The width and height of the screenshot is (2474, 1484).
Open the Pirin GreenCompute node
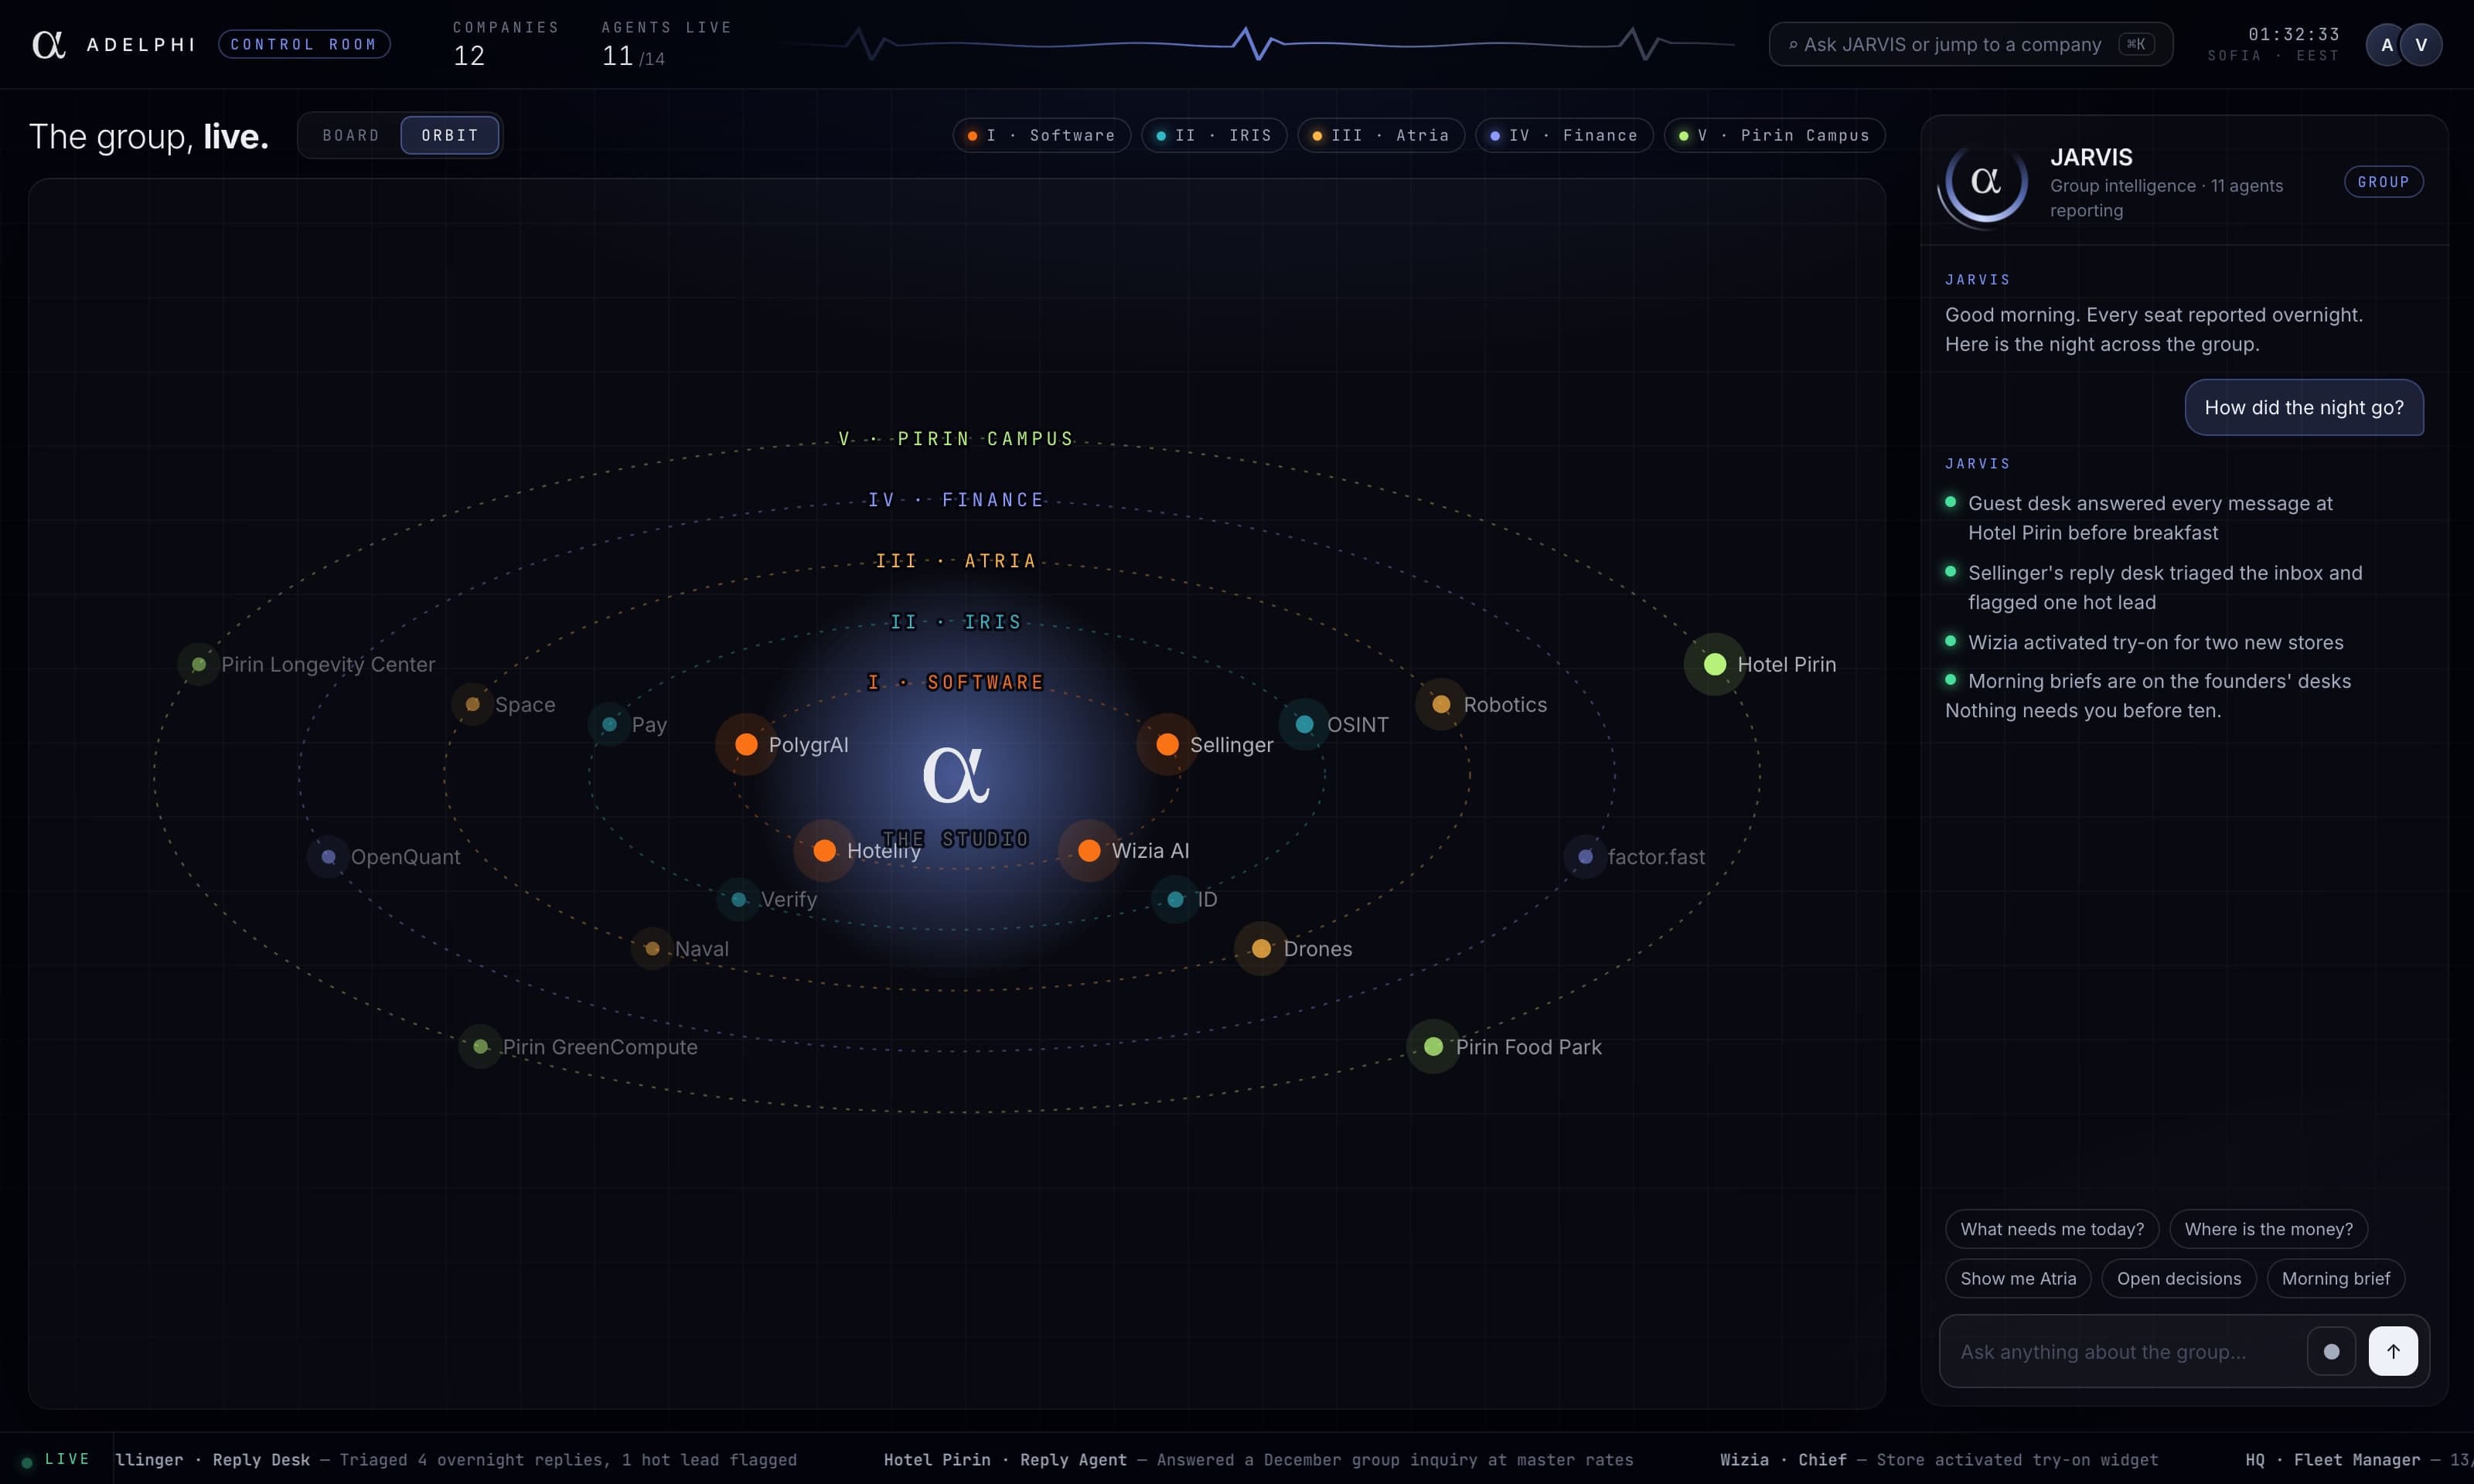point(480,1046)
